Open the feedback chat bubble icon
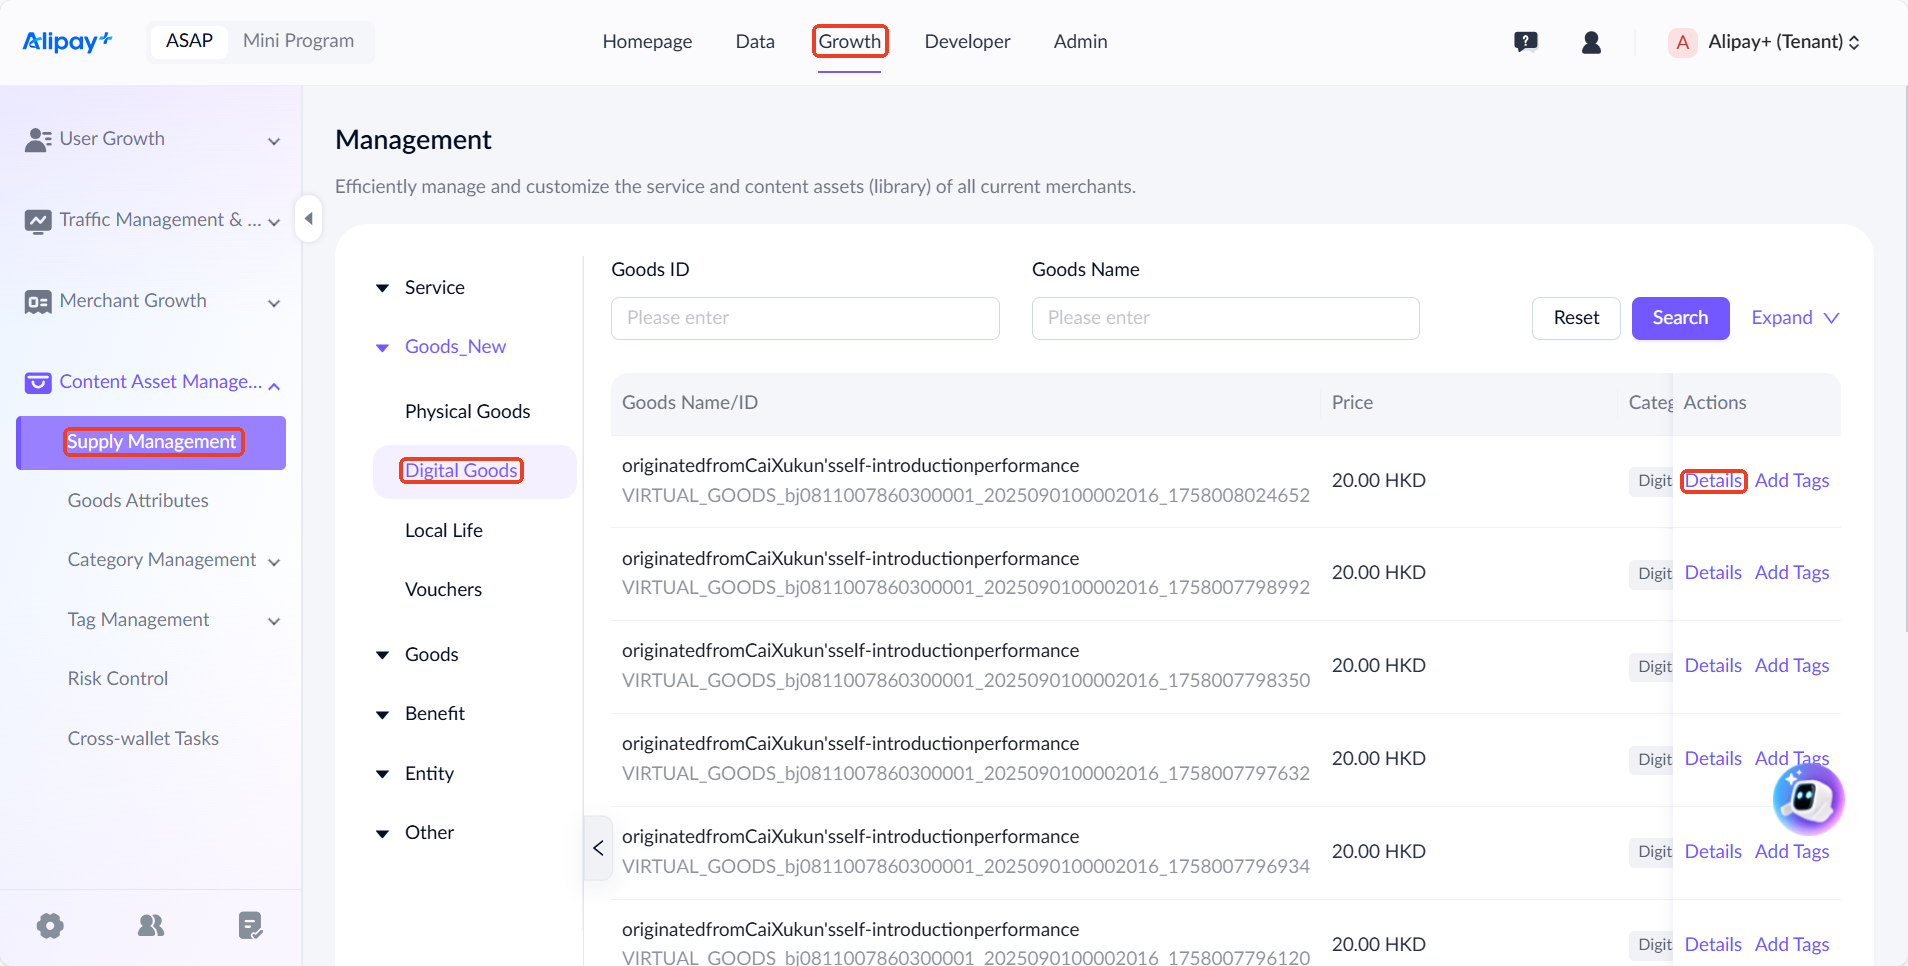 click(x=1525, y=42)
